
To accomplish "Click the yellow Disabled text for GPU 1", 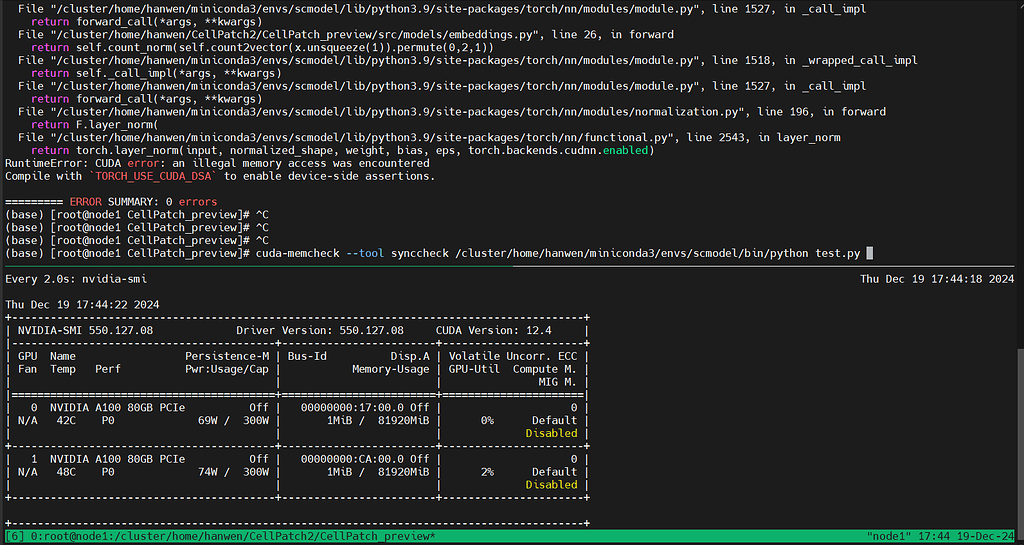I will coord(551,485).
